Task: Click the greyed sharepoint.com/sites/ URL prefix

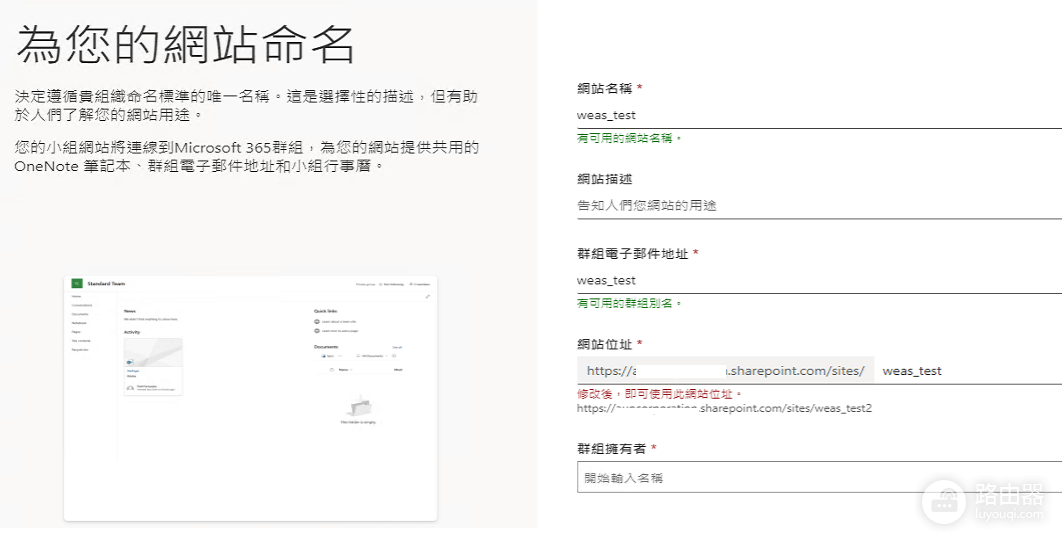Action: coord(725,371)
